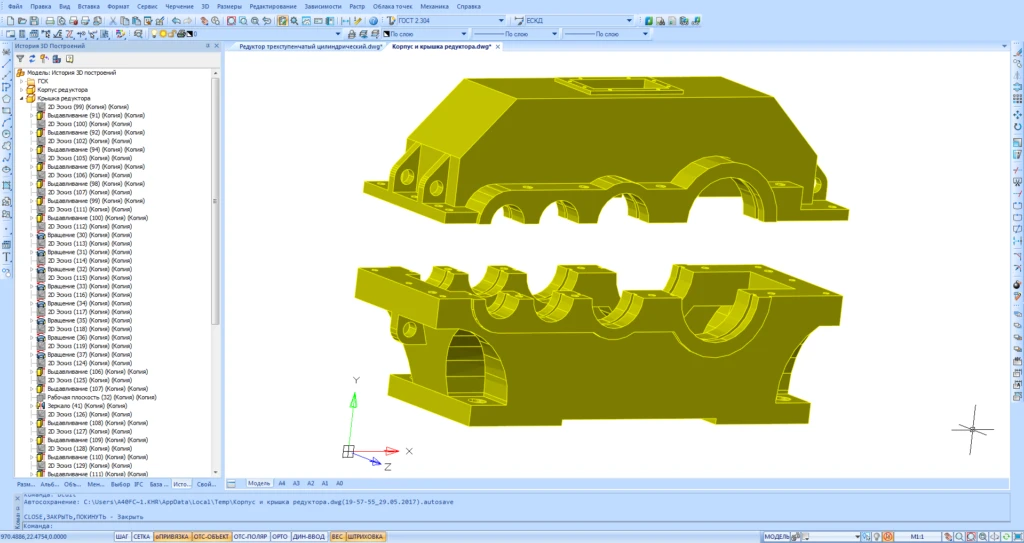Click the Undo arrow icon
Screen dimensions: 1024x543
pyautogui.click(x=176, y=20)
